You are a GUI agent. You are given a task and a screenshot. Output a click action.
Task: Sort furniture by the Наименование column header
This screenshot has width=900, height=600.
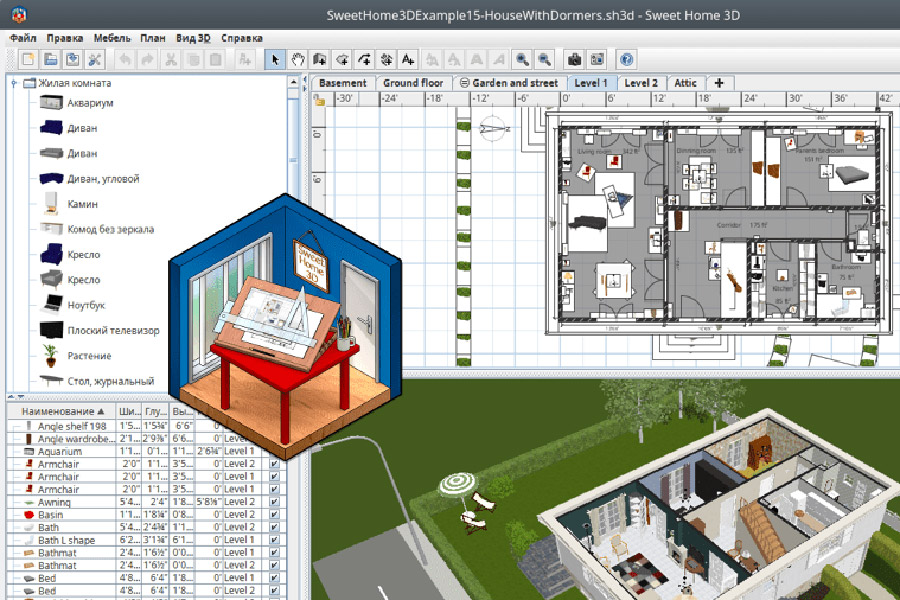(62, 411)
